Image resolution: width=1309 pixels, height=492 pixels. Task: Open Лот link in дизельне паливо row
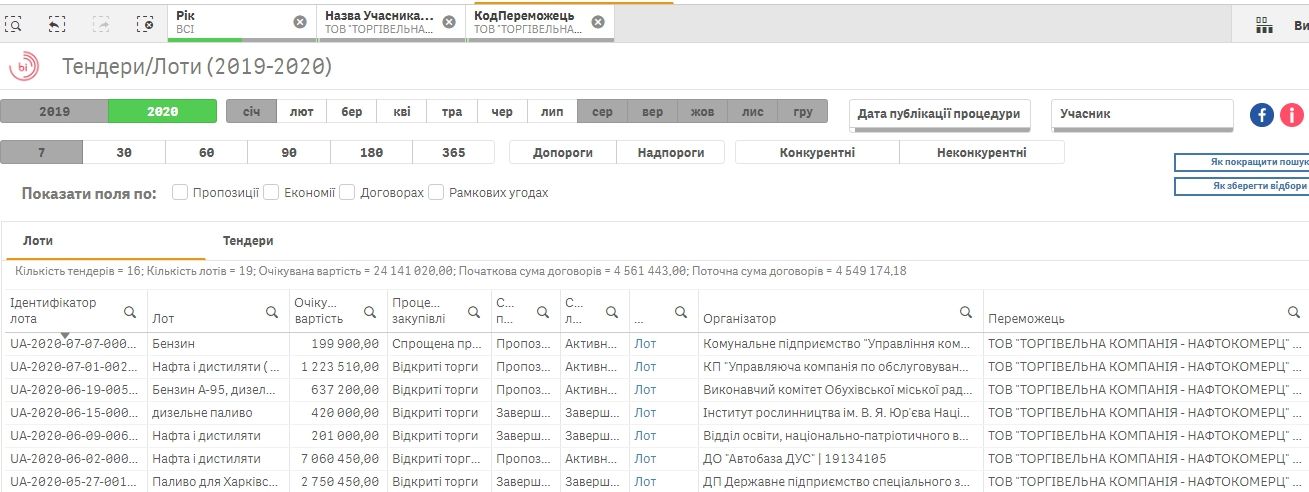point(645,413)
